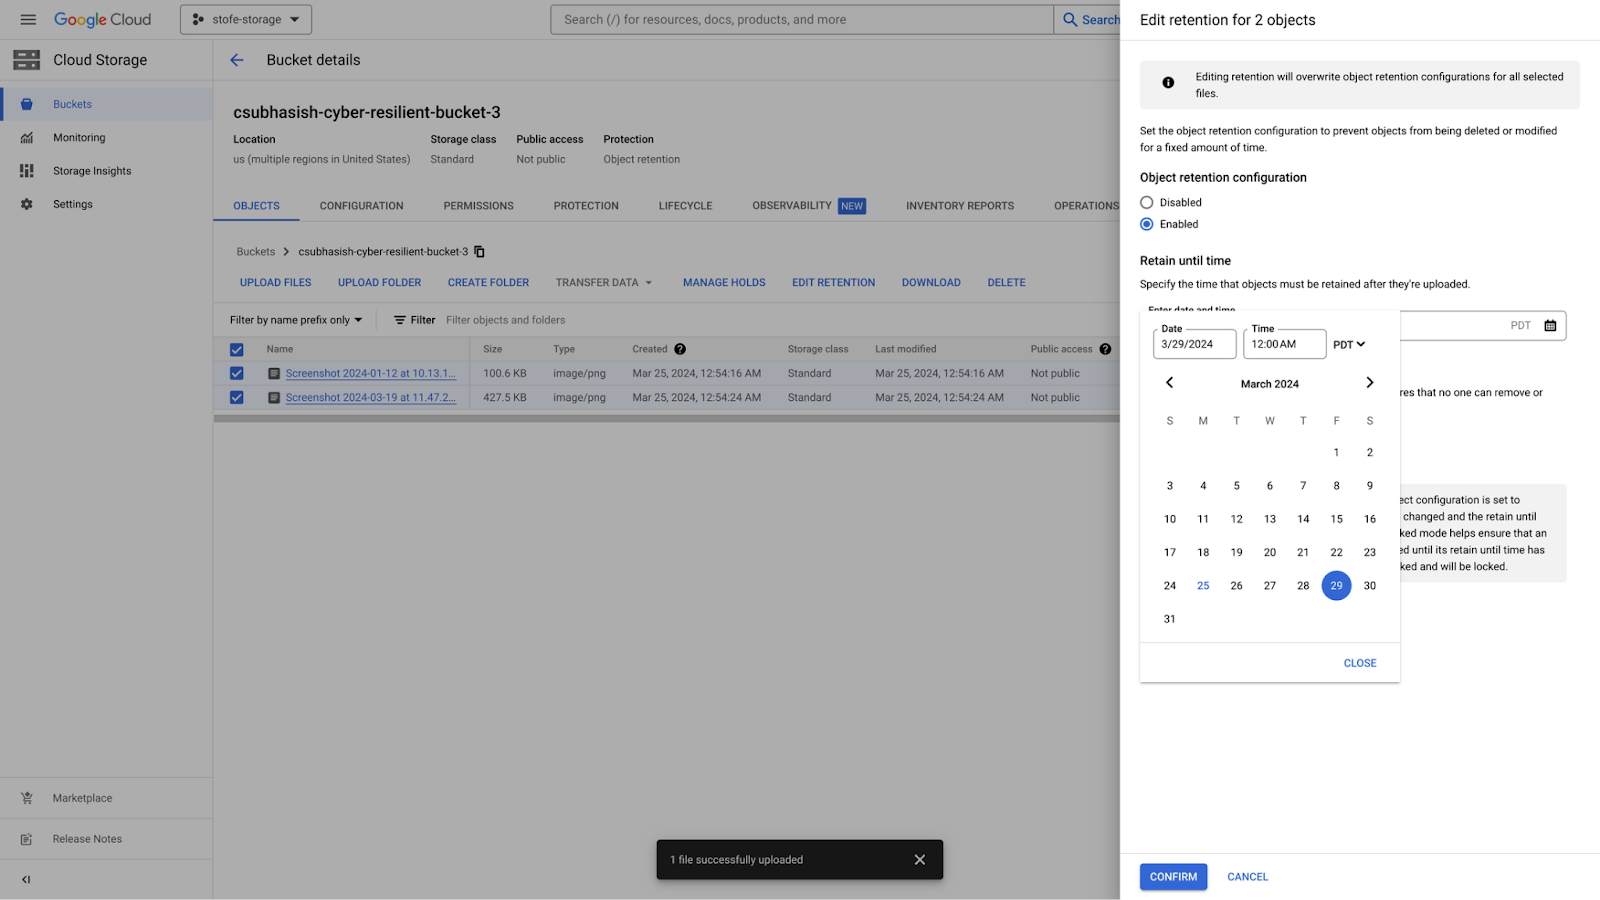Click the info icon in retention notice
The width and height of the screenshot is (1600, 900).
[x=1168, y=83]
